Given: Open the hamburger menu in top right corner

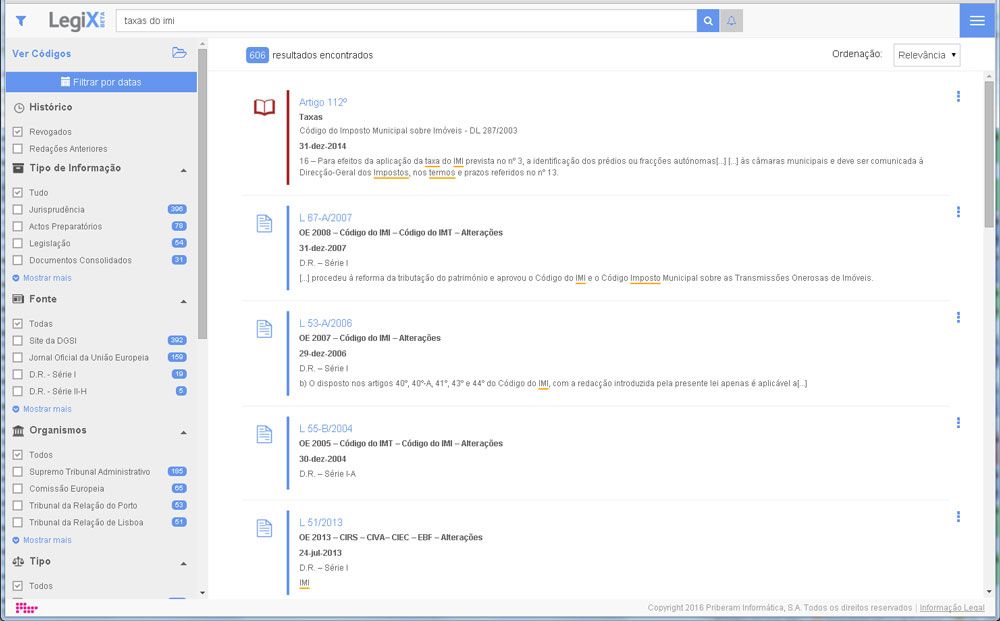Looking at the screenshot, I should click(x=977, y=19).
